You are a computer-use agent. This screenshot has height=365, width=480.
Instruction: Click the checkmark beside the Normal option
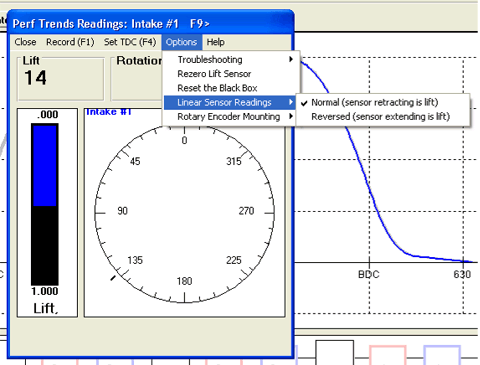pos(304,103)
